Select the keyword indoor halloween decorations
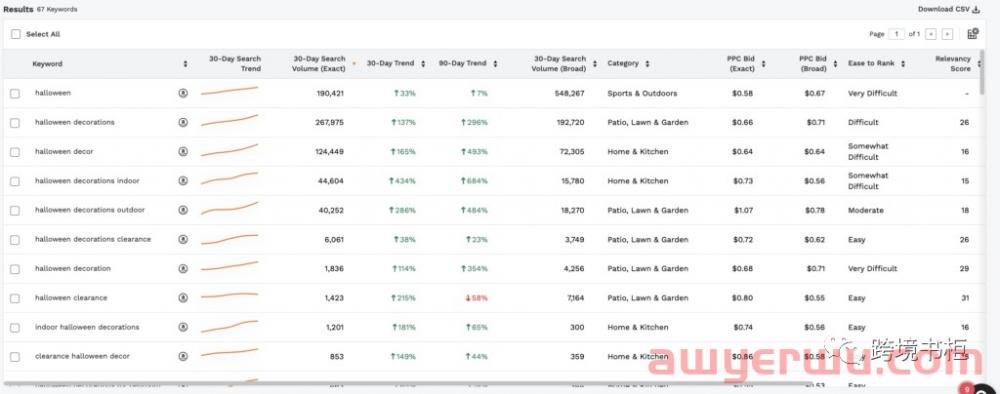 click(x=87, y=327)
